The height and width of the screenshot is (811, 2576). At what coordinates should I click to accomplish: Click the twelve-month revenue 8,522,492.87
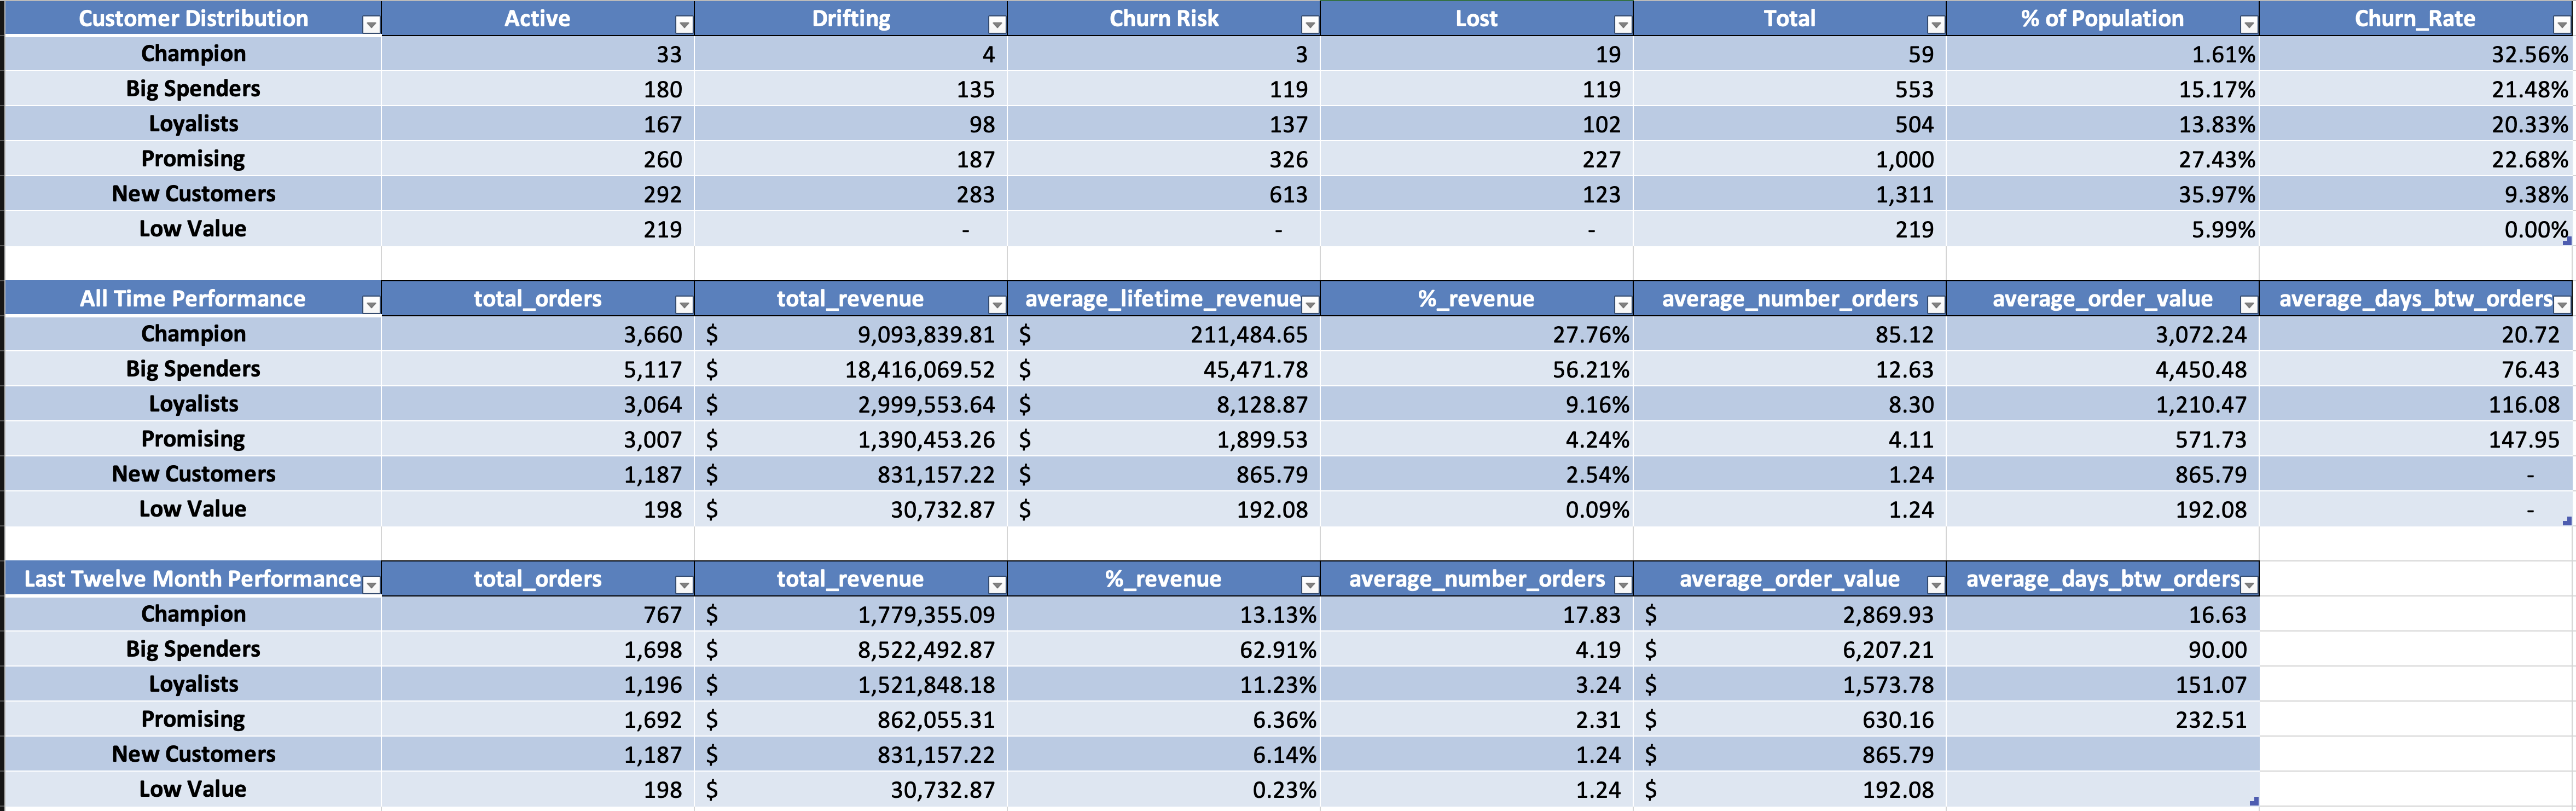coord(850,649)
